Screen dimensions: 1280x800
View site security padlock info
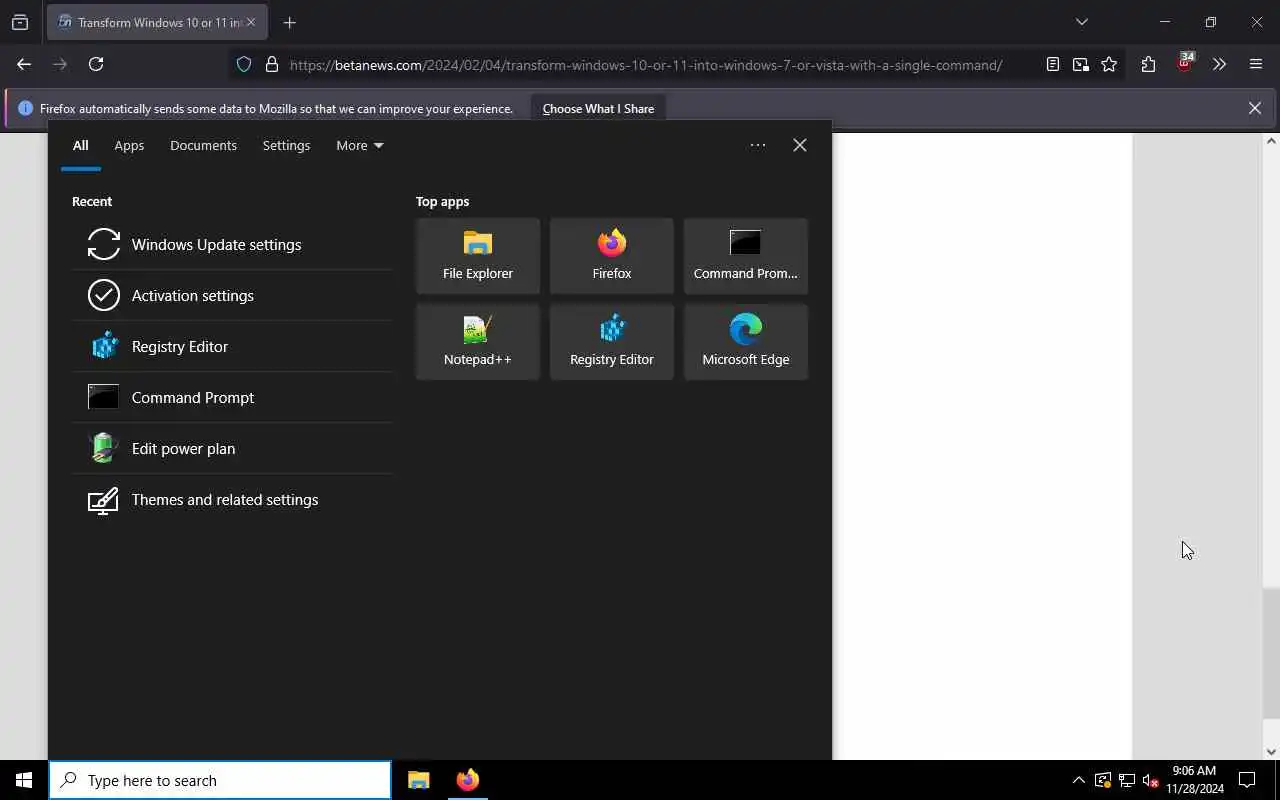point(272,64)
